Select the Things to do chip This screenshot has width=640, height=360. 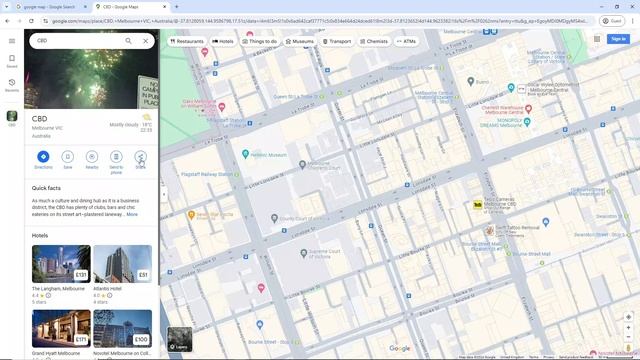tap(260, 41)
